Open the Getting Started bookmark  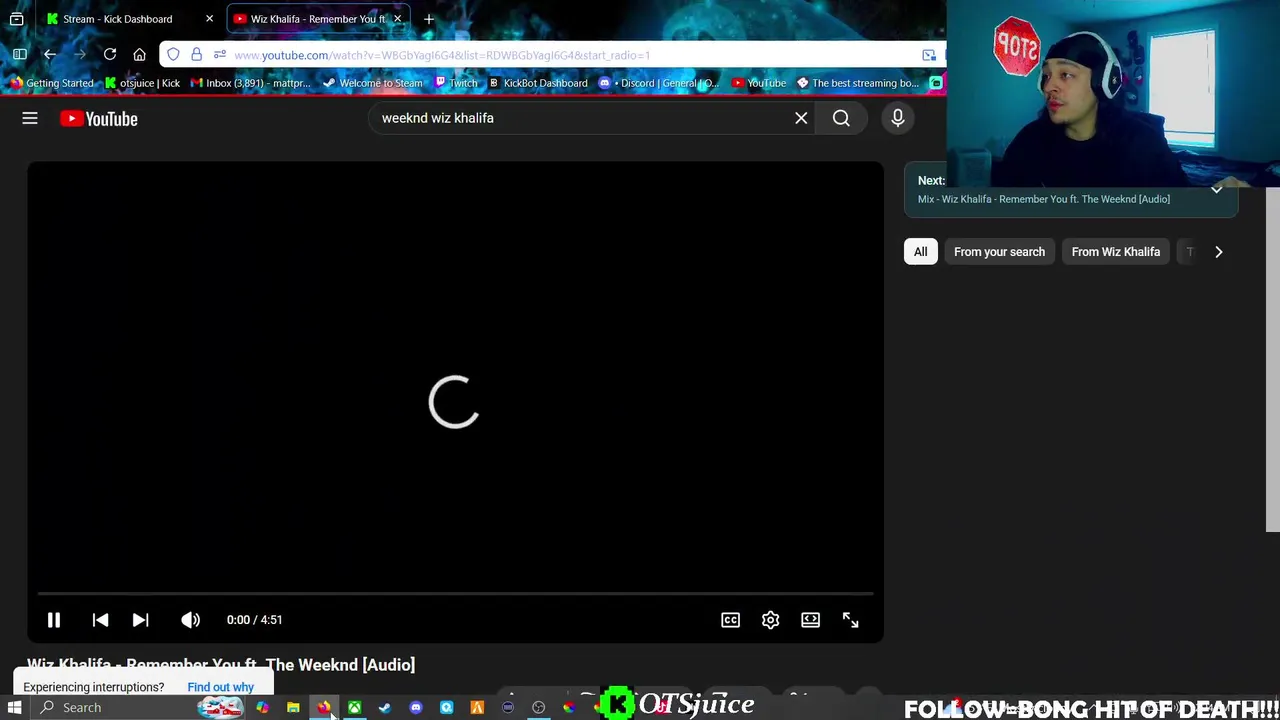(51, 83)
